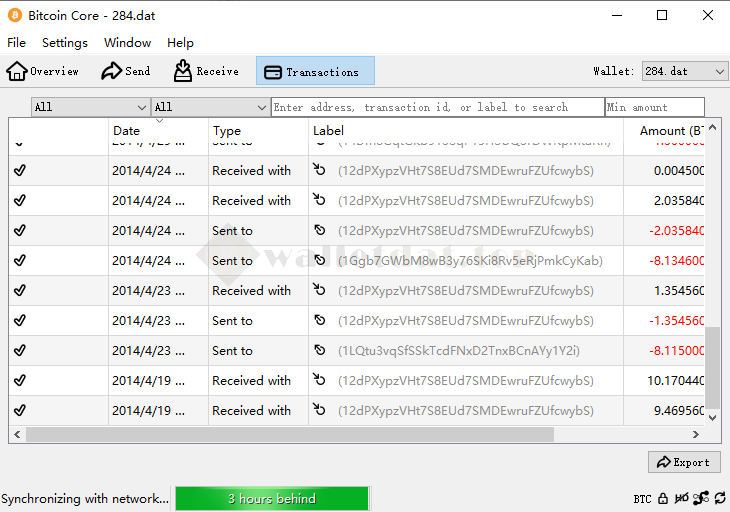This screenshot has width=730, height=512.
Task: Click the synchronization progress bar
Action: (x=271, y=498)
